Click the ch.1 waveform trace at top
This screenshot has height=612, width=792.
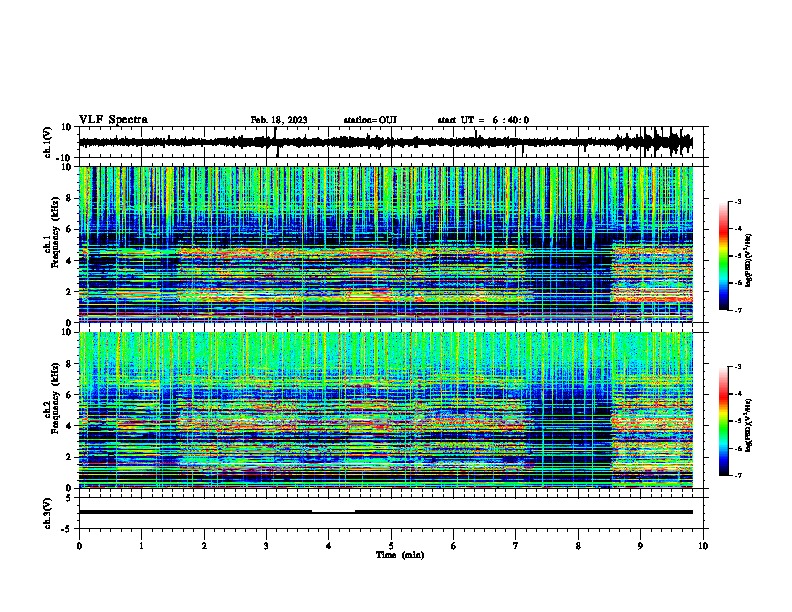385,142
